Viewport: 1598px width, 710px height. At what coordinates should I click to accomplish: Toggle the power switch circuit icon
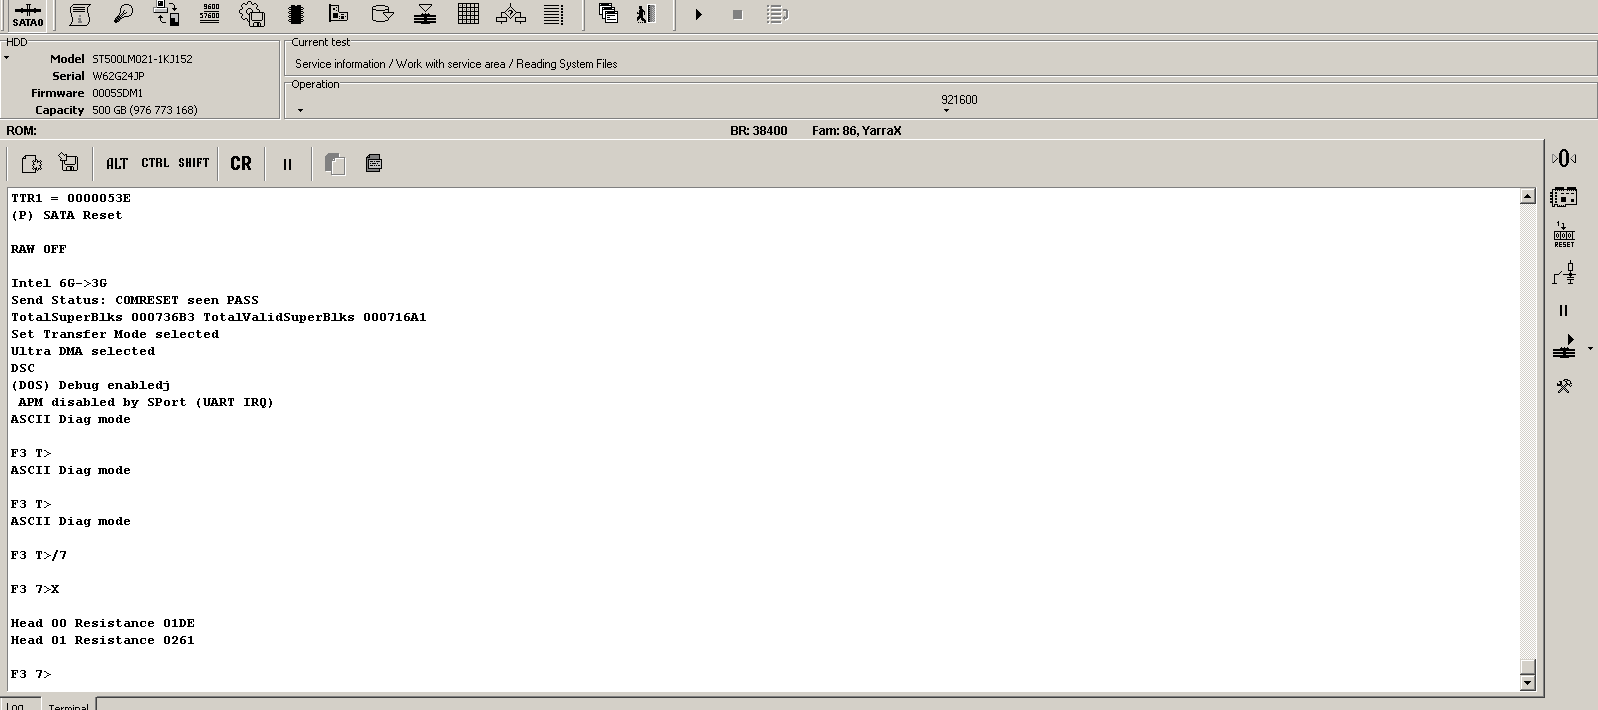[1564, 273]
